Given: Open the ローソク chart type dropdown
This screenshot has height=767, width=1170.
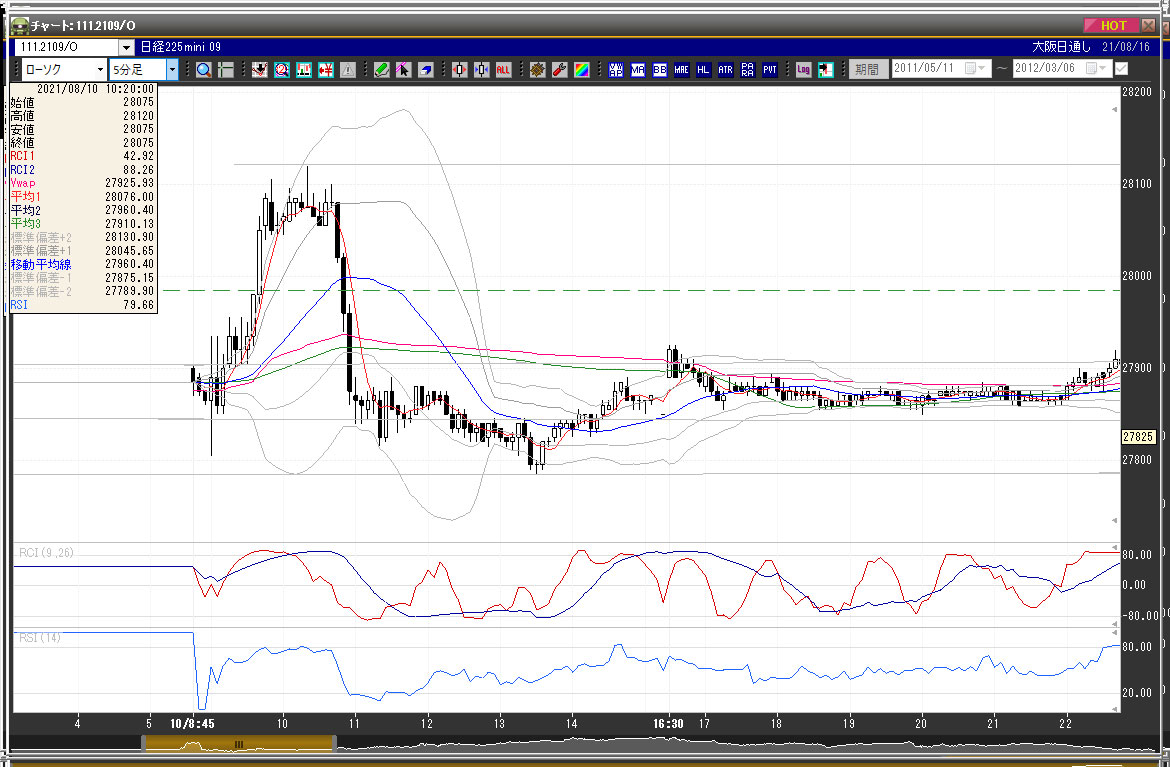Looking at the screenshot, I should click(x=100, y=69).
